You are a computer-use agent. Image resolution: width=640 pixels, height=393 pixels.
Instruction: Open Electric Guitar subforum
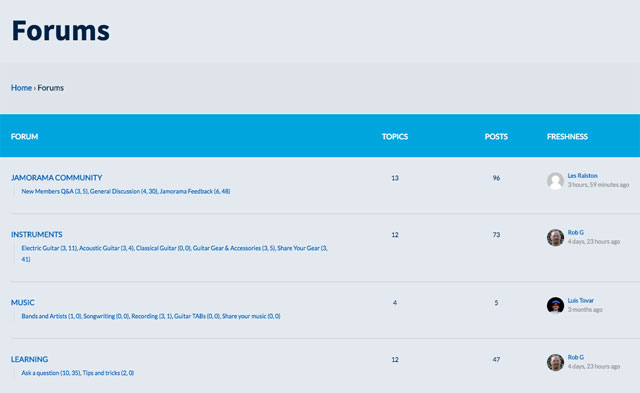[49, 248]
